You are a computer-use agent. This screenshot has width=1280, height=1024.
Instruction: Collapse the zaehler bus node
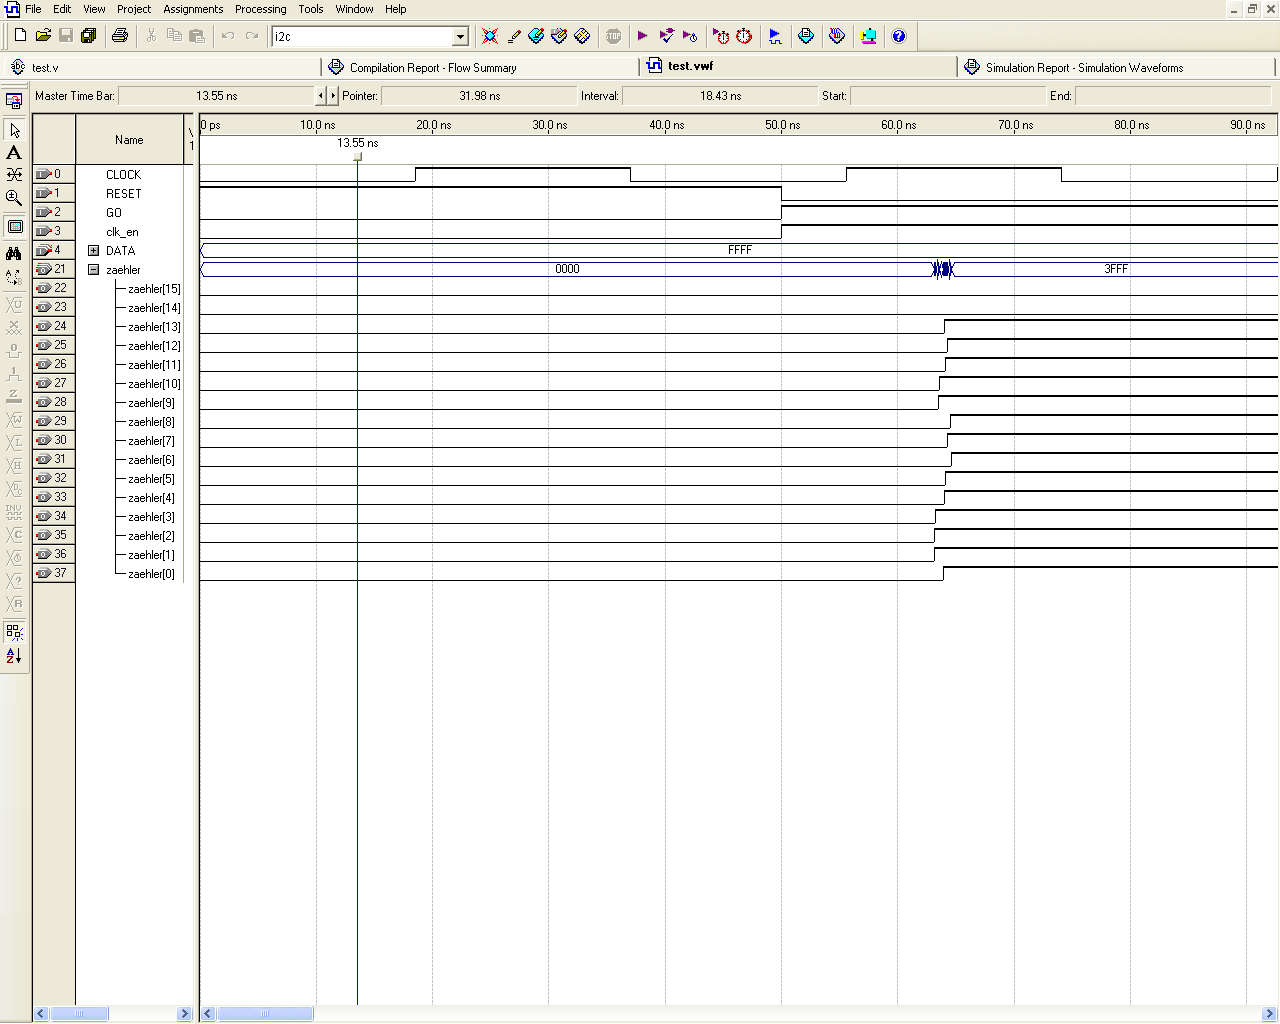pos(94,270)
